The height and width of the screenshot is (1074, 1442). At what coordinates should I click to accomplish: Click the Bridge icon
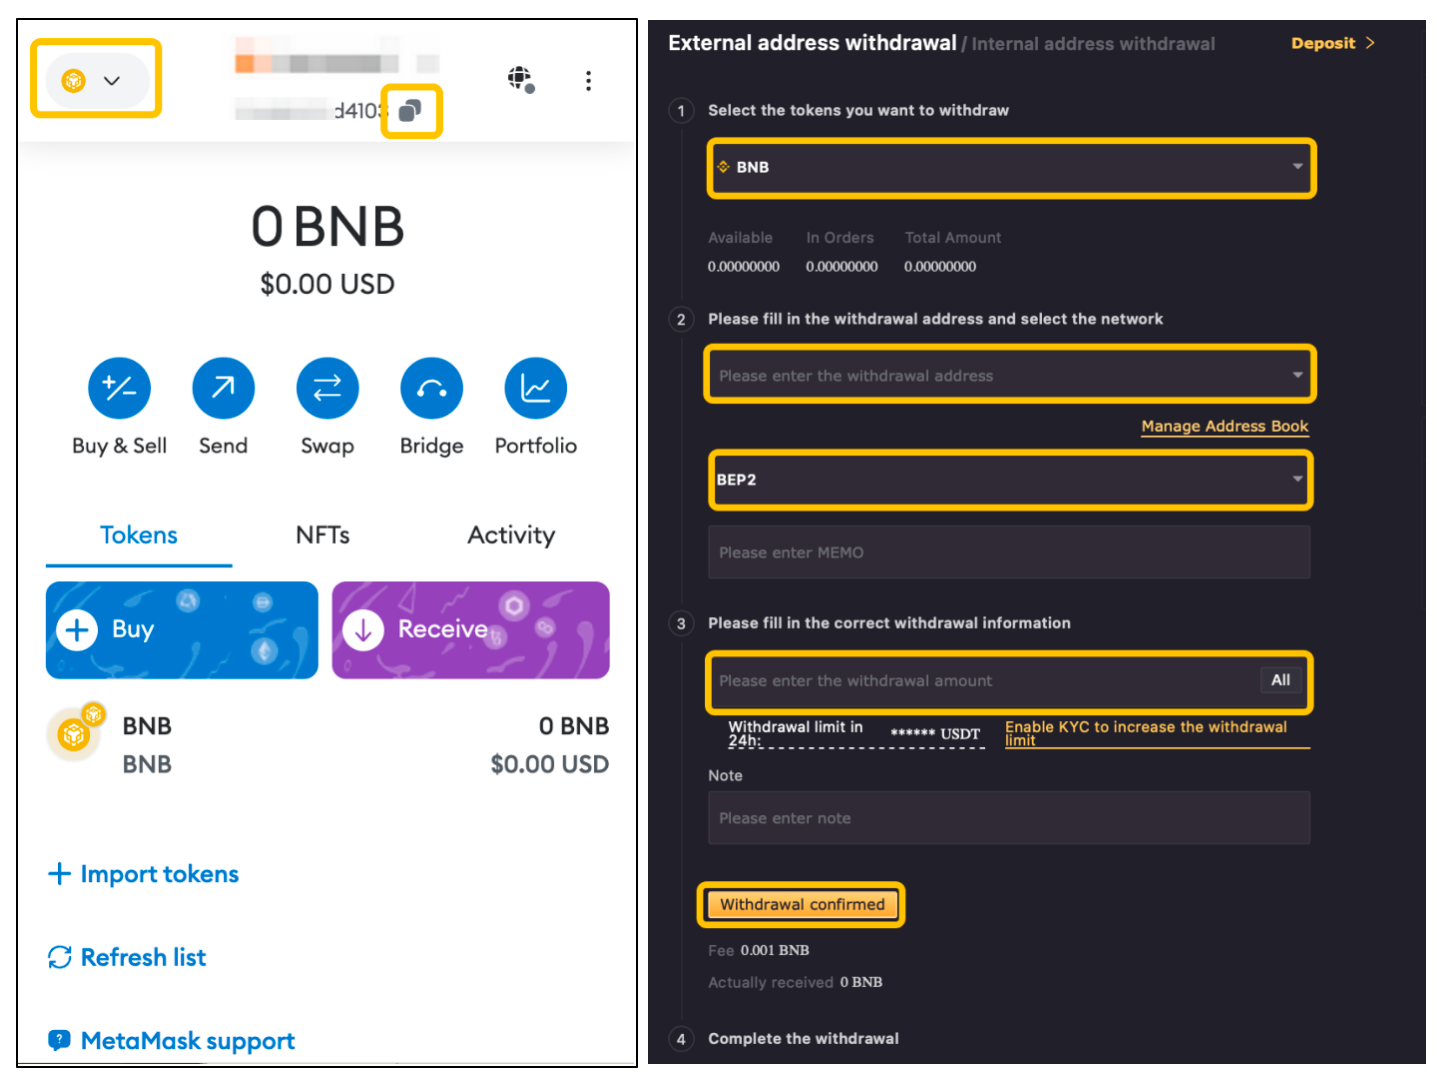pos(431,388)
